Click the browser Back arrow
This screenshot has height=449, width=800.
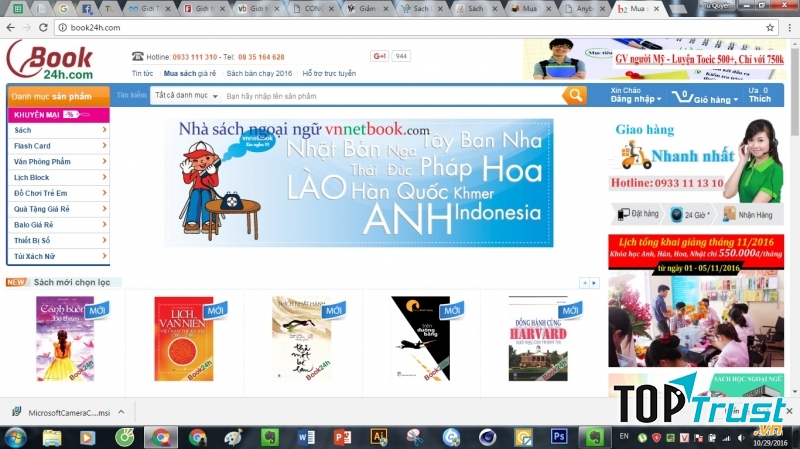10,28
